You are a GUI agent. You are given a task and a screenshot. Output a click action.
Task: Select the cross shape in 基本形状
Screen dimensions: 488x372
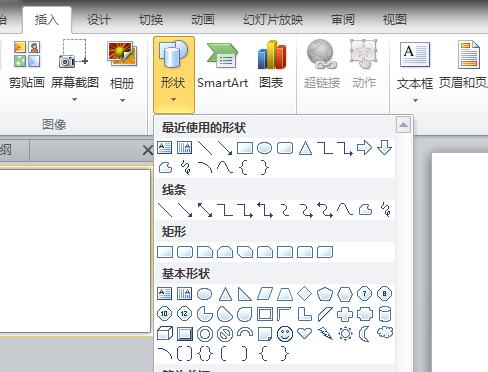(x=345, y=314)
